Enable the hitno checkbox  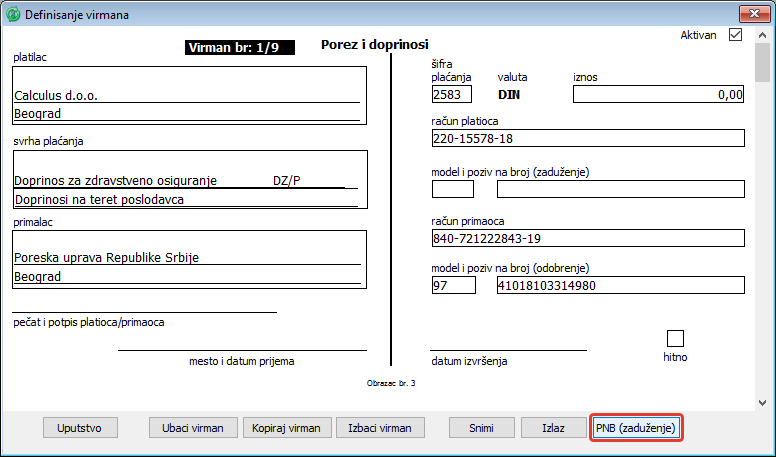675,338
